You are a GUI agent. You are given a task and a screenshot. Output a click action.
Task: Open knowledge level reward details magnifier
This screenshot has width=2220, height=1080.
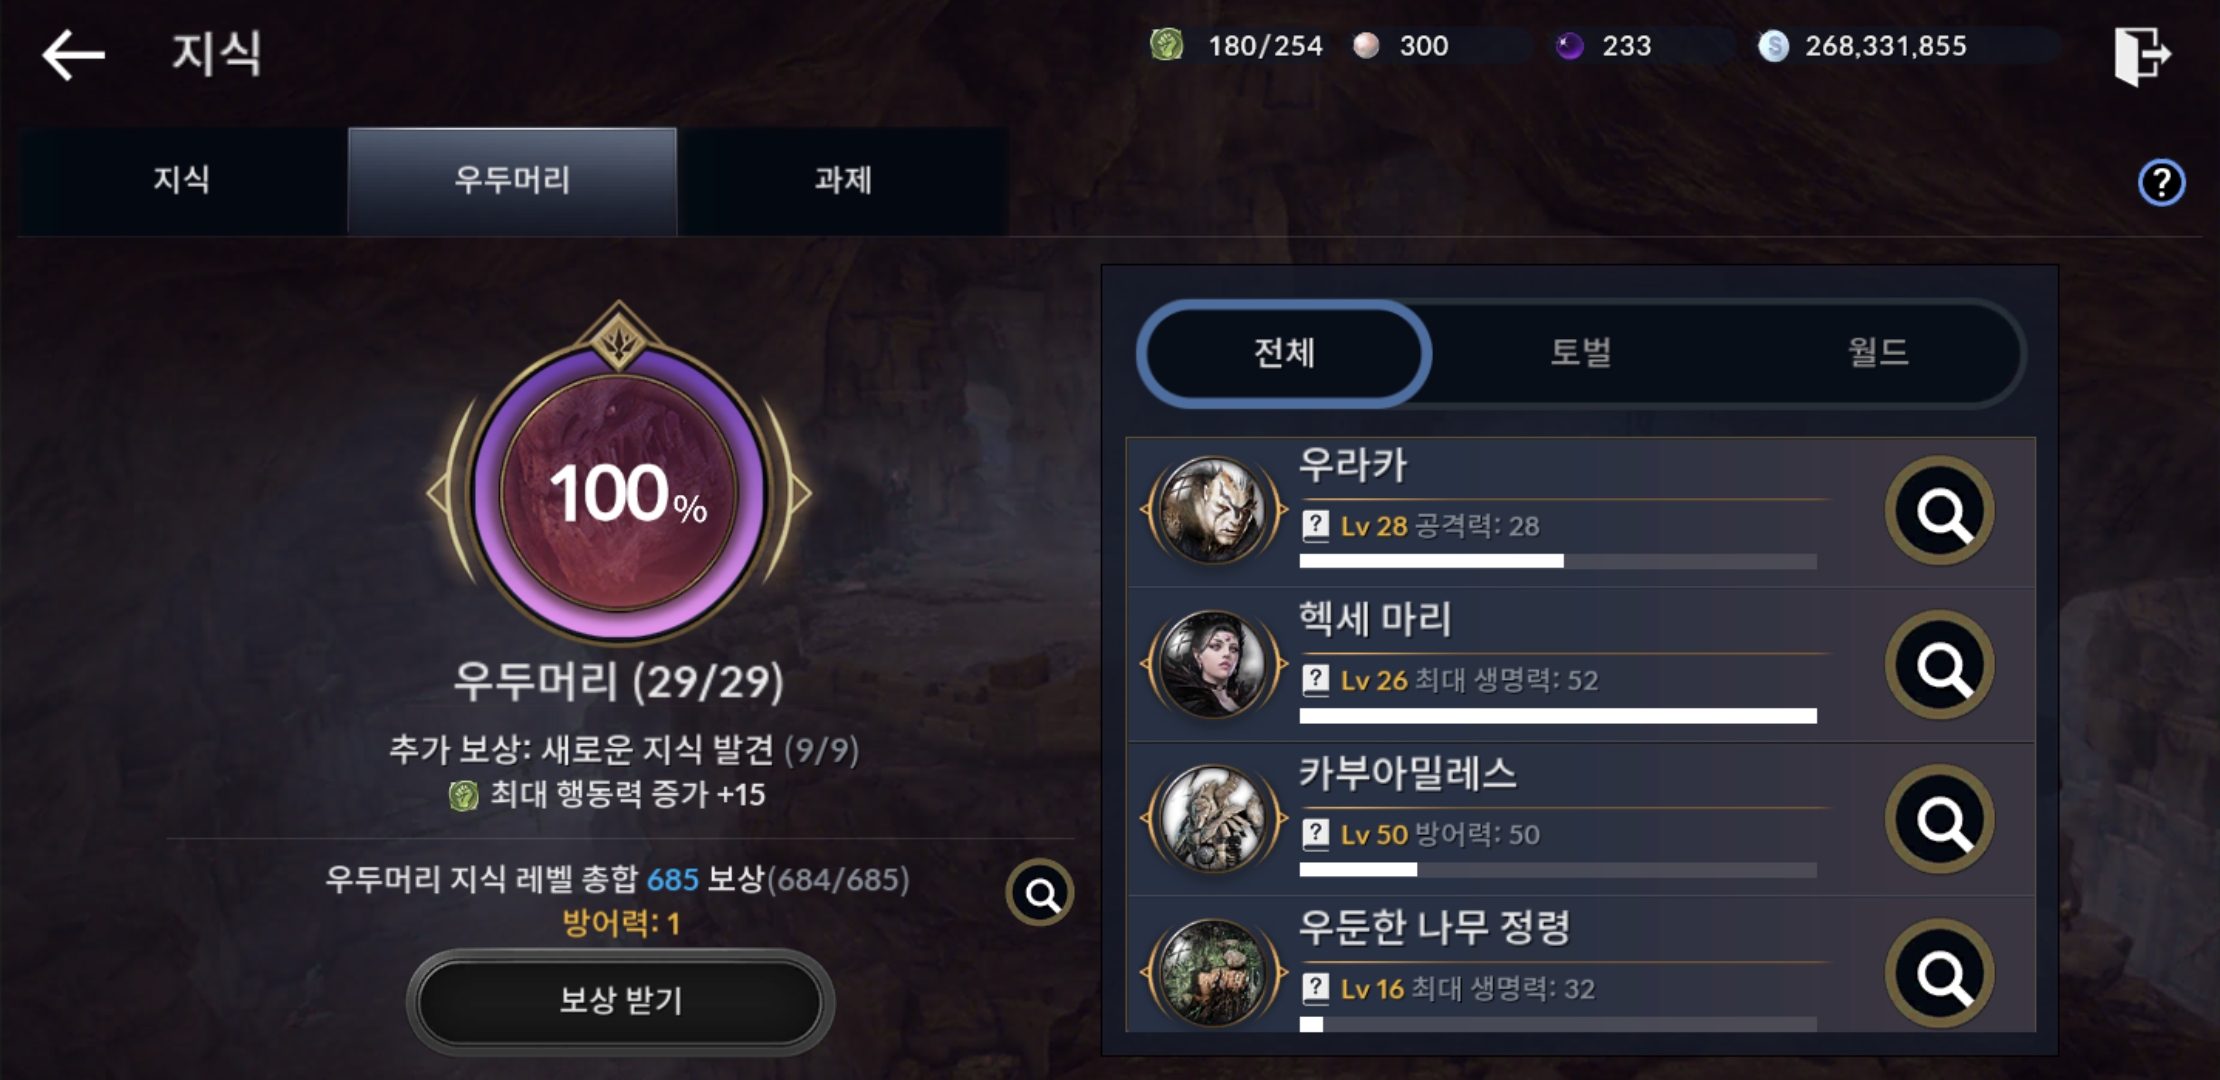pos(1040,892)
